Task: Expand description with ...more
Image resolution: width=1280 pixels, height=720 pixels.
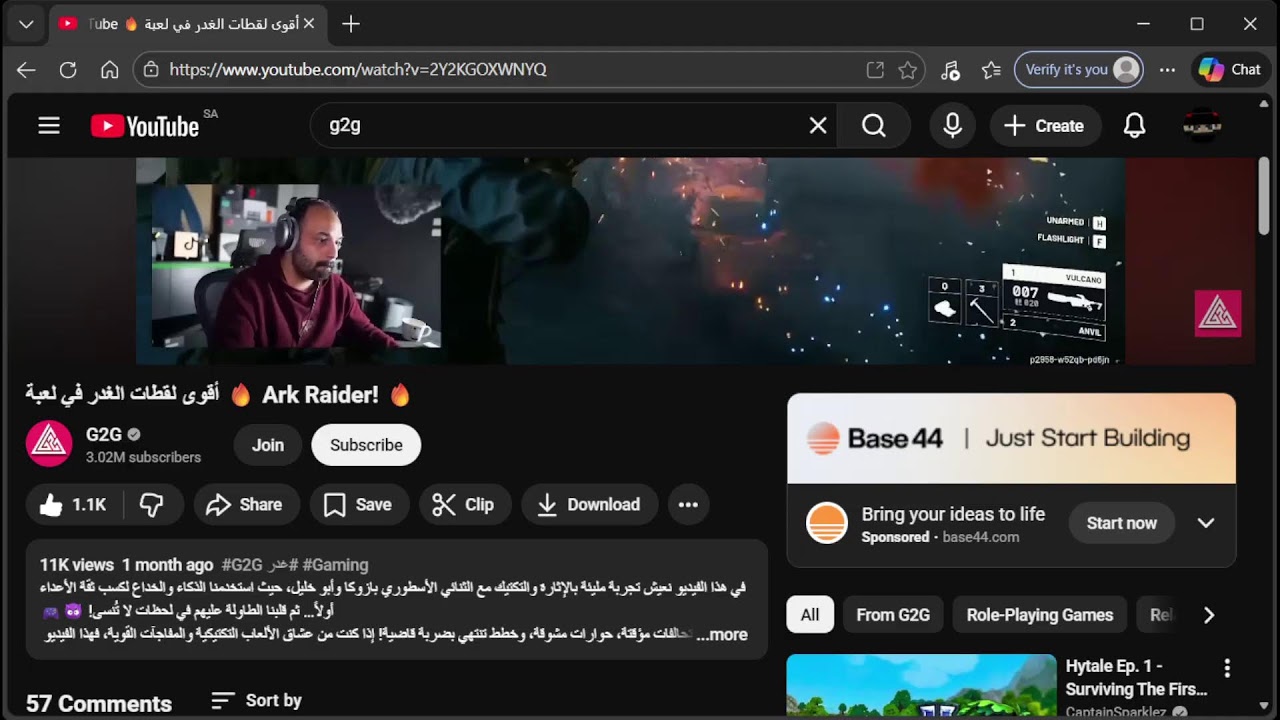Action: (x=723, y=635)
